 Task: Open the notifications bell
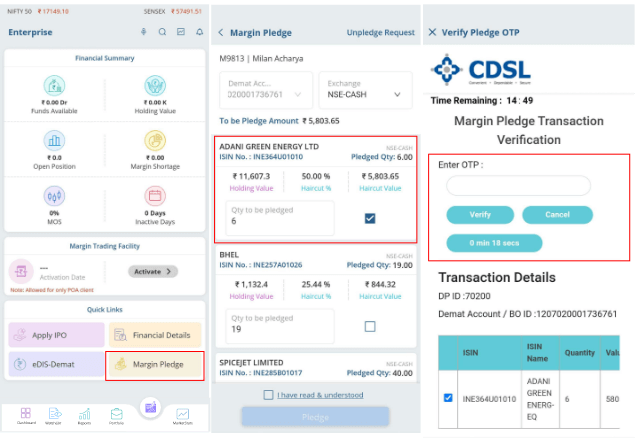point(199,32)
